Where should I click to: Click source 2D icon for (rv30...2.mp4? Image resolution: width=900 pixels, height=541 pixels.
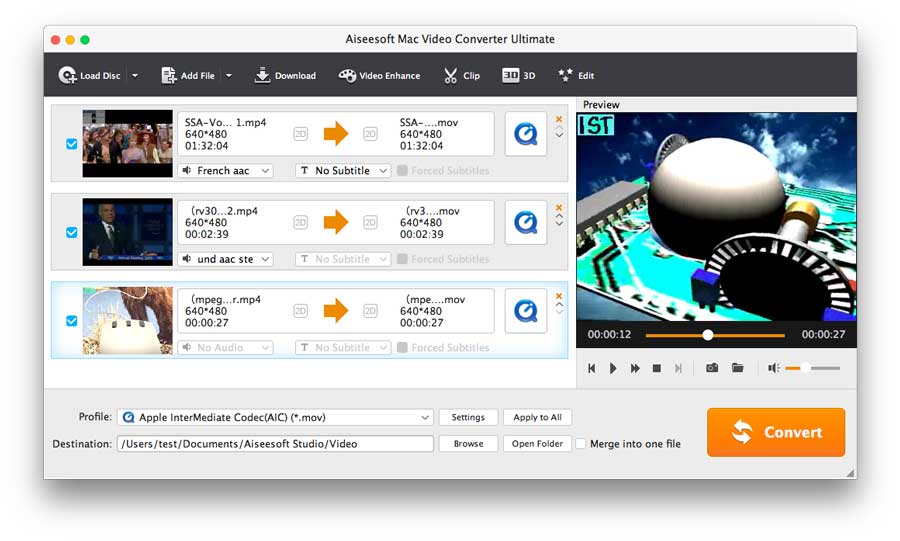[301, 222]
